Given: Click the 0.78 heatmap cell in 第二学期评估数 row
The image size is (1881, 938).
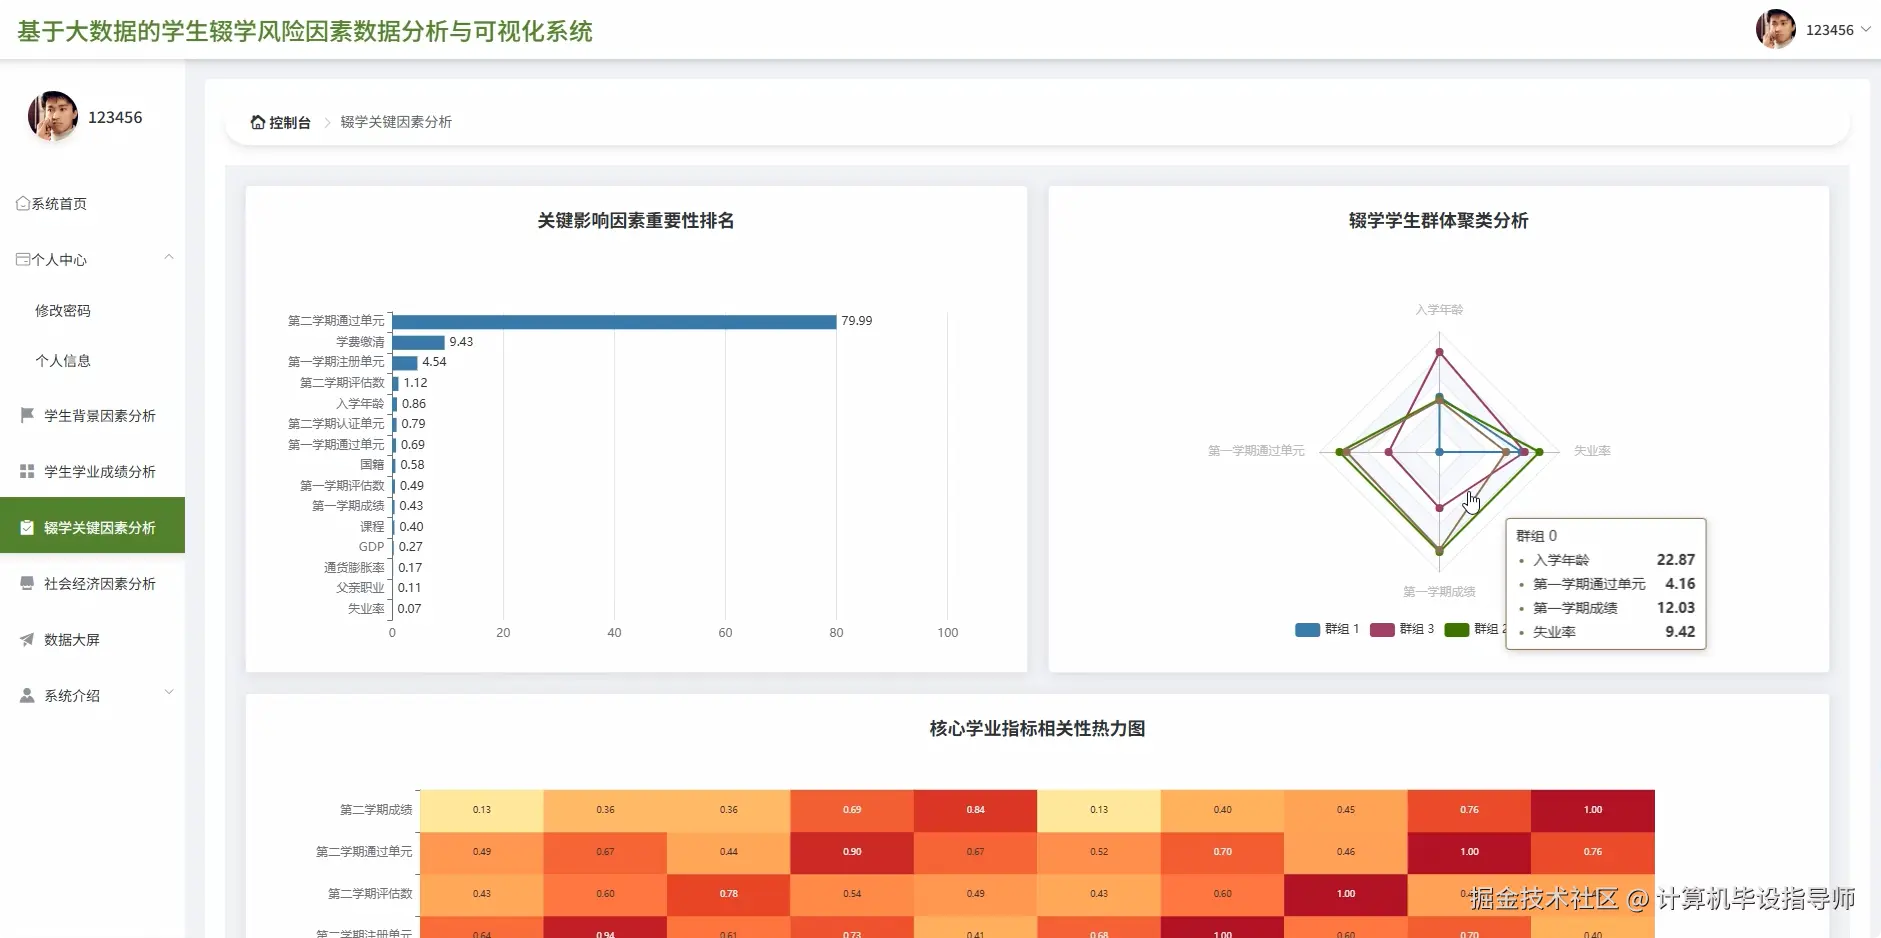Looking at the screenshot, I should pyautogui.click(x=729, y=894).
